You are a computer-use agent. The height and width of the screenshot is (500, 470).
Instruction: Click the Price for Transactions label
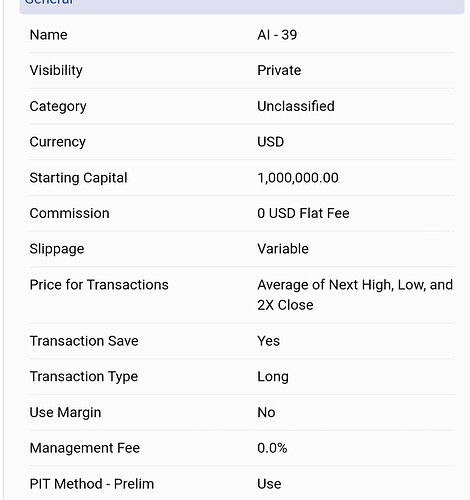coord(99,285)
